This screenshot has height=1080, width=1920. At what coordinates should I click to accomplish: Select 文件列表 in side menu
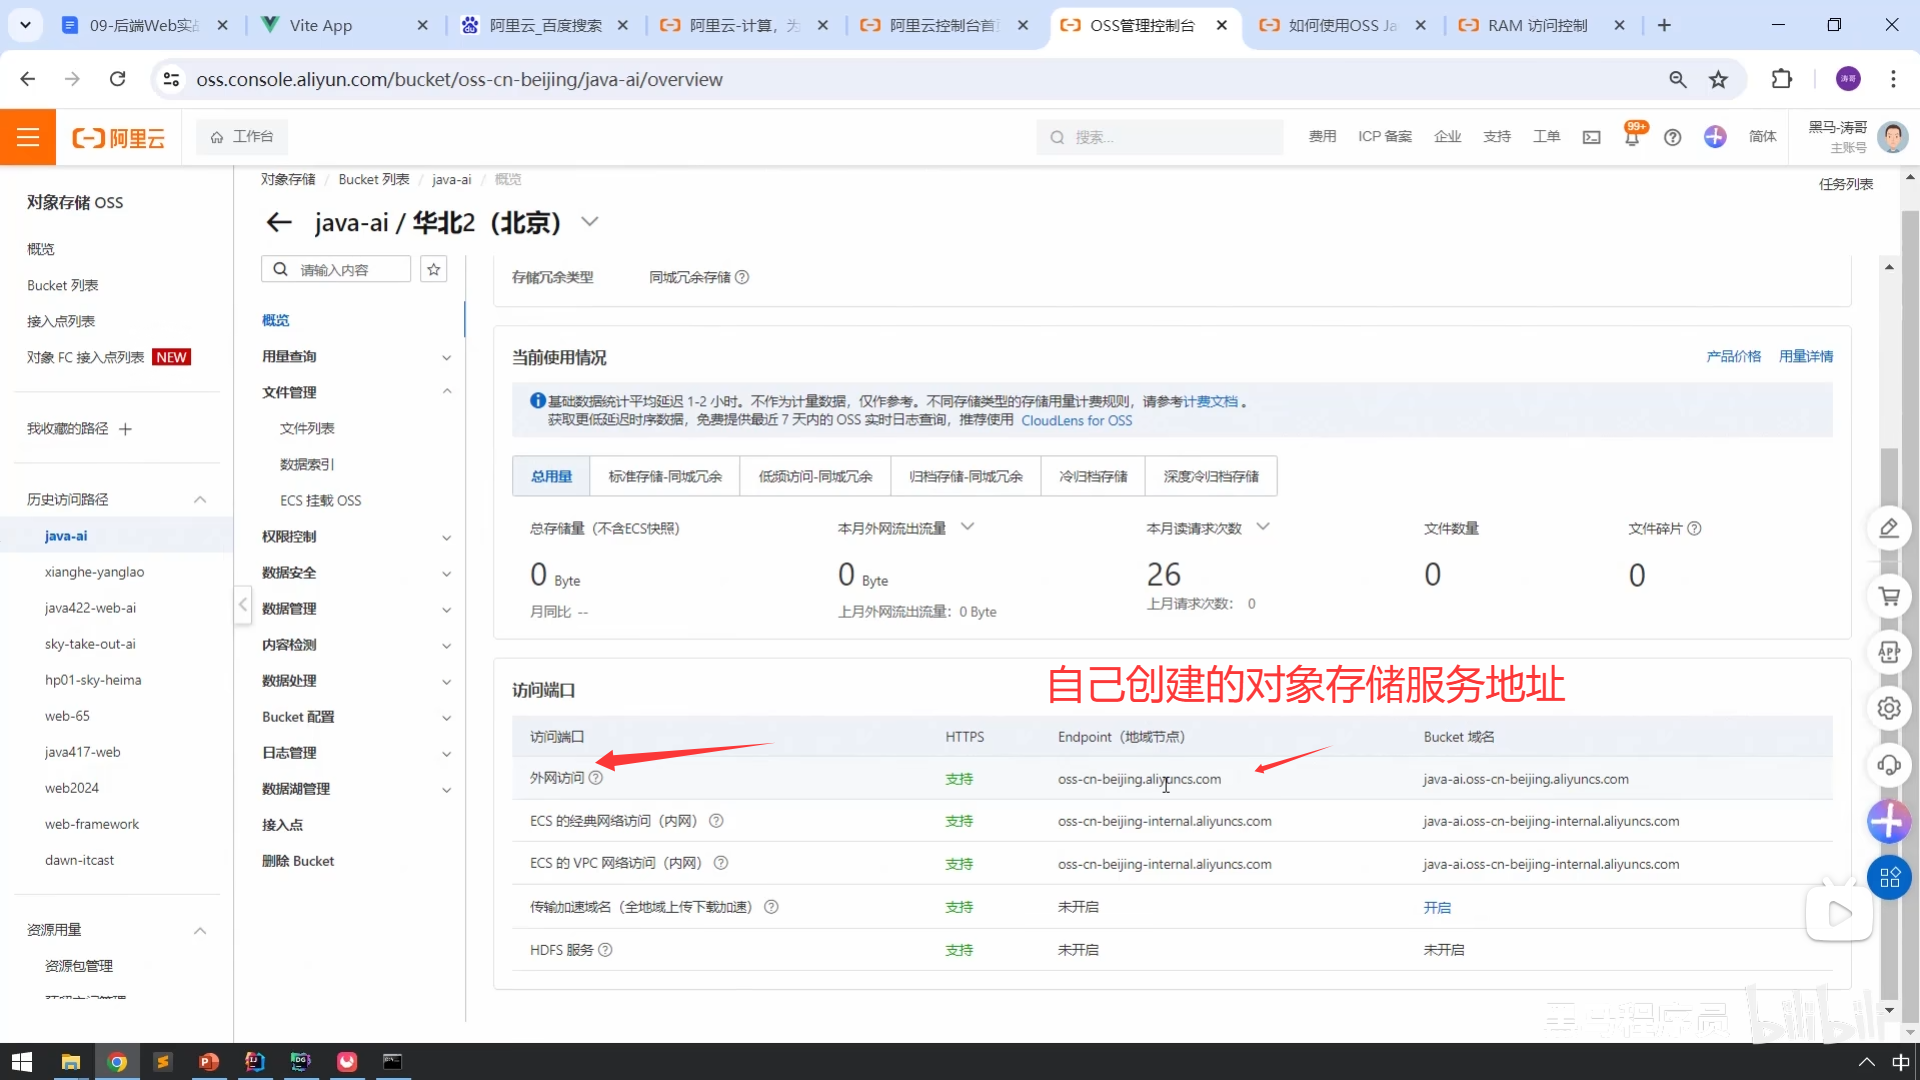307,428
